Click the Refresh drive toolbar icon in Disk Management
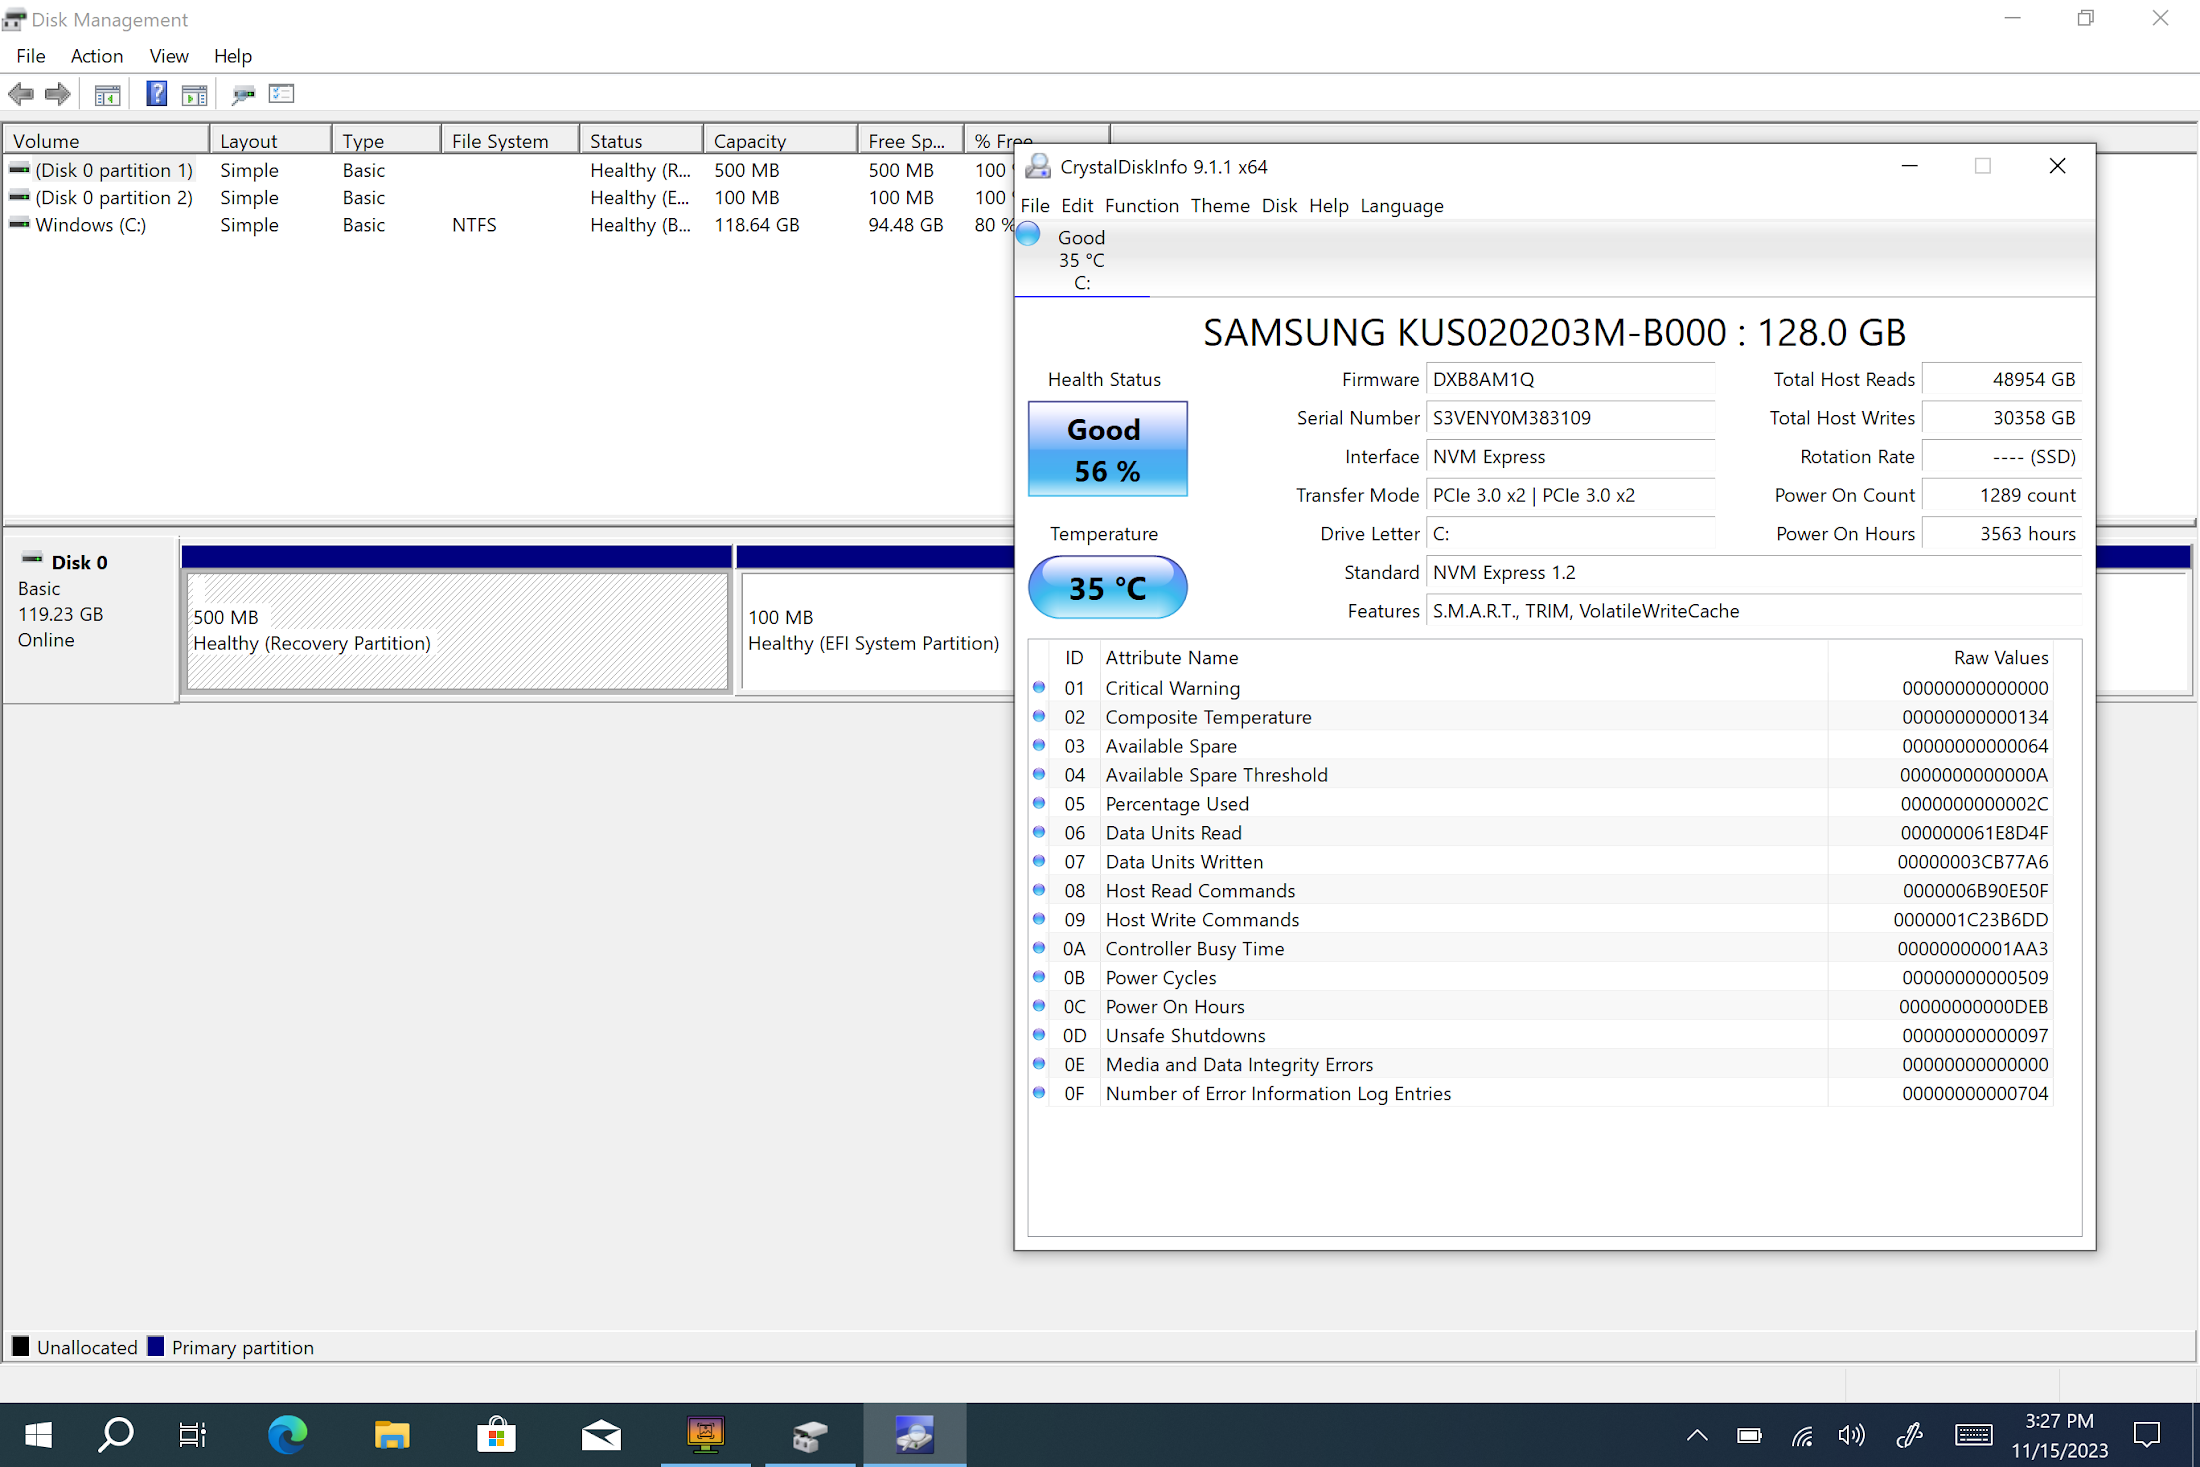 click(x=243, y=94)
